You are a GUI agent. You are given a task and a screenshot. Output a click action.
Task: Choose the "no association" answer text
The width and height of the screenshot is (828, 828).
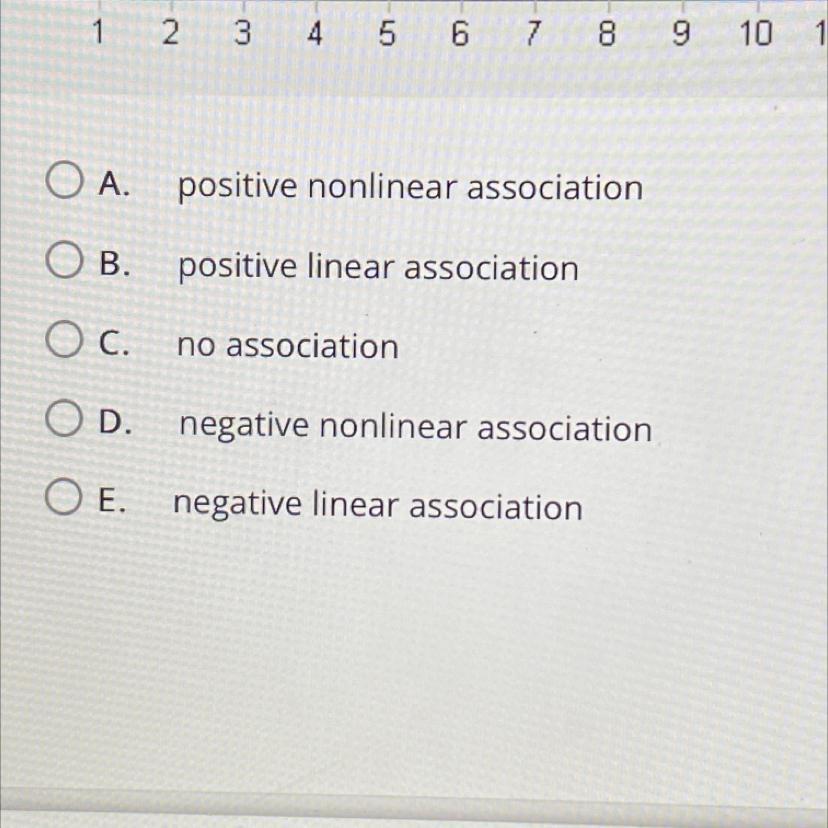(288, 347)
